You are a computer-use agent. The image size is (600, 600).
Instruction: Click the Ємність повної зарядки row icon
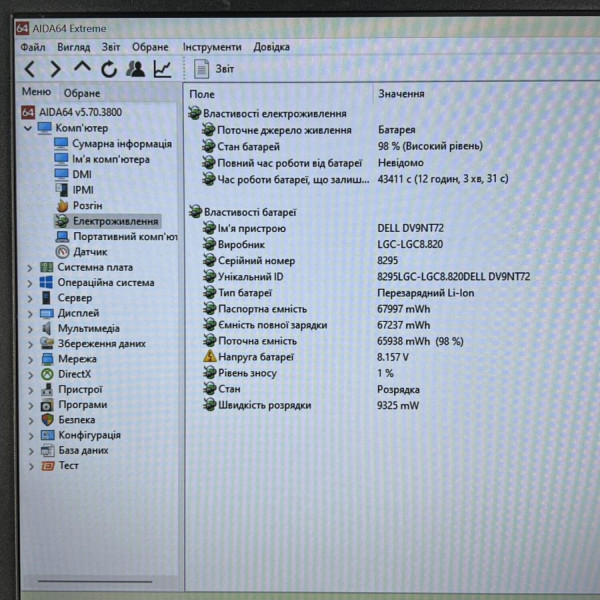[x=209, y=324]
